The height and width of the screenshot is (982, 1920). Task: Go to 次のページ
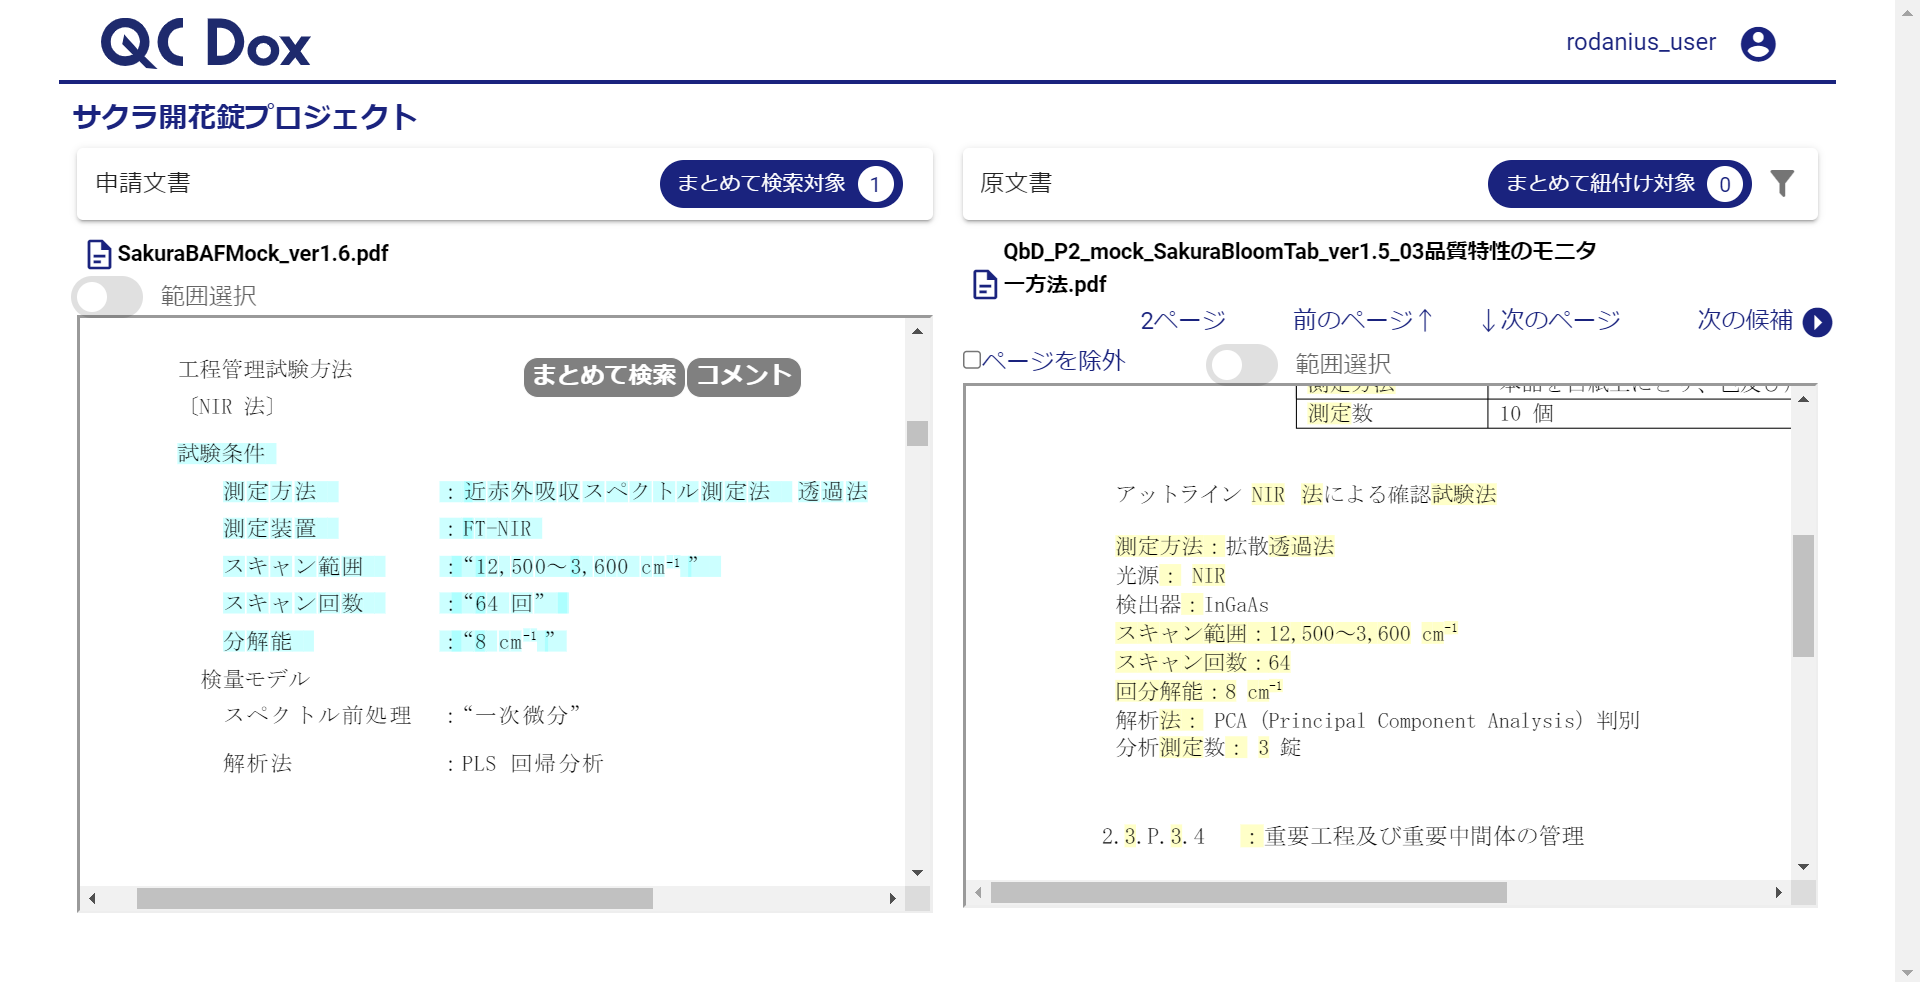pos(1550,320)
